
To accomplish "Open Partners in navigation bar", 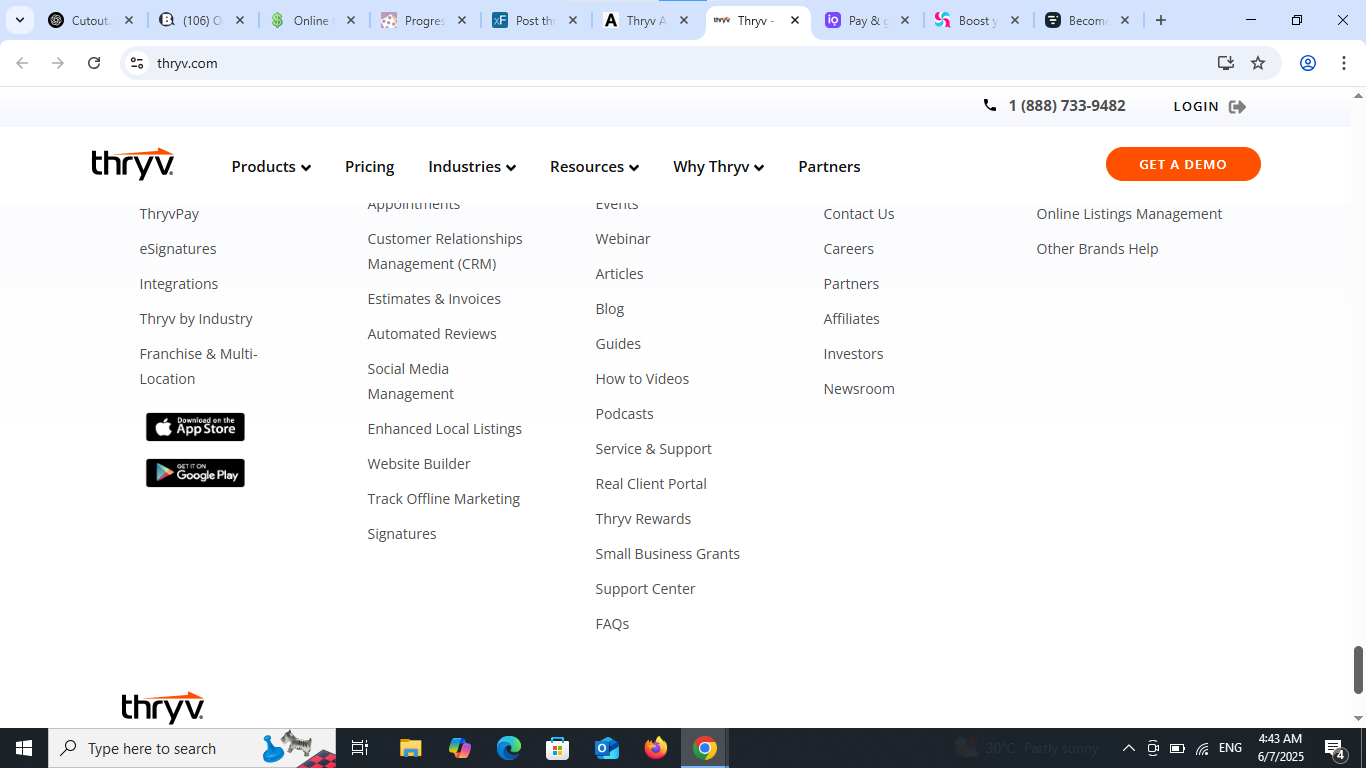I will click(x=829, y=167).
